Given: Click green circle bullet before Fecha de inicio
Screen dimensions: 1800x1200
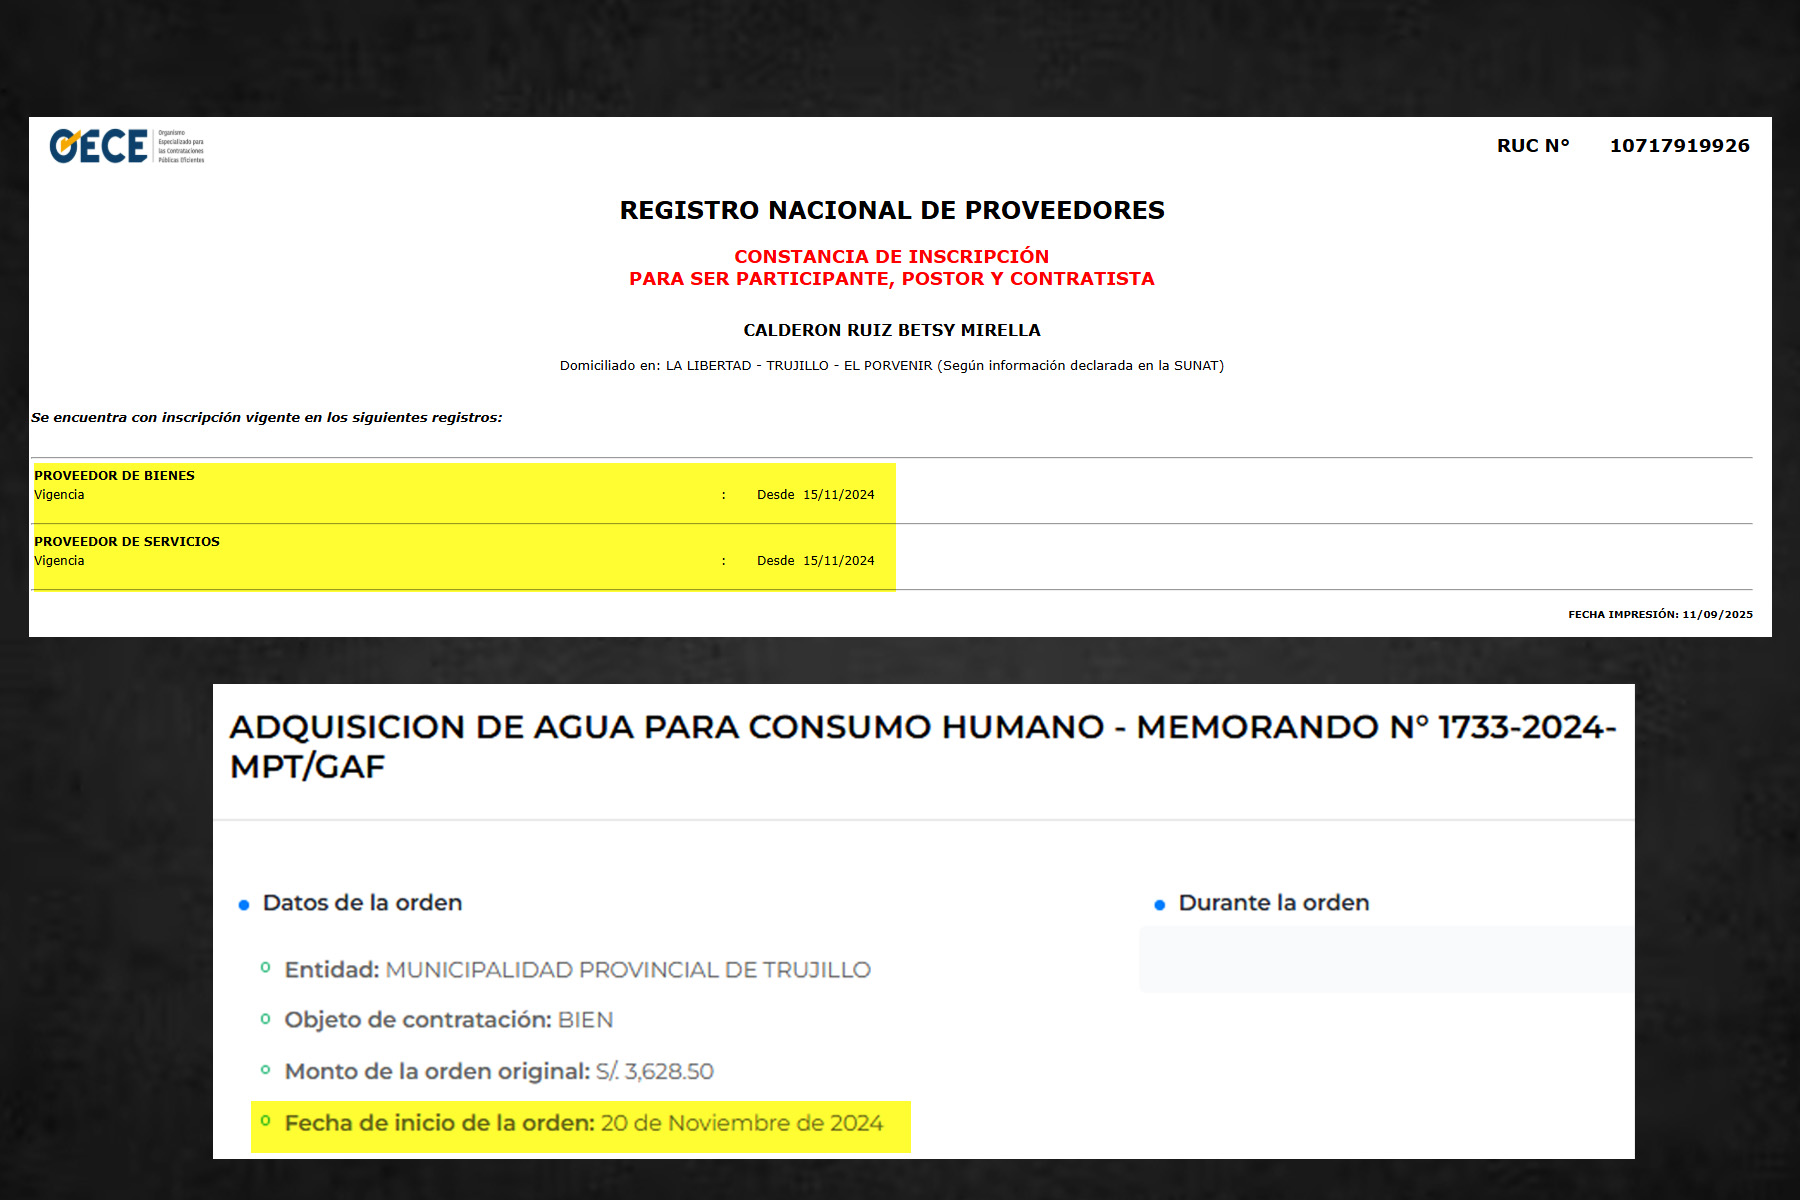Looking at the screenshot, I should (x=265, y=1121).
